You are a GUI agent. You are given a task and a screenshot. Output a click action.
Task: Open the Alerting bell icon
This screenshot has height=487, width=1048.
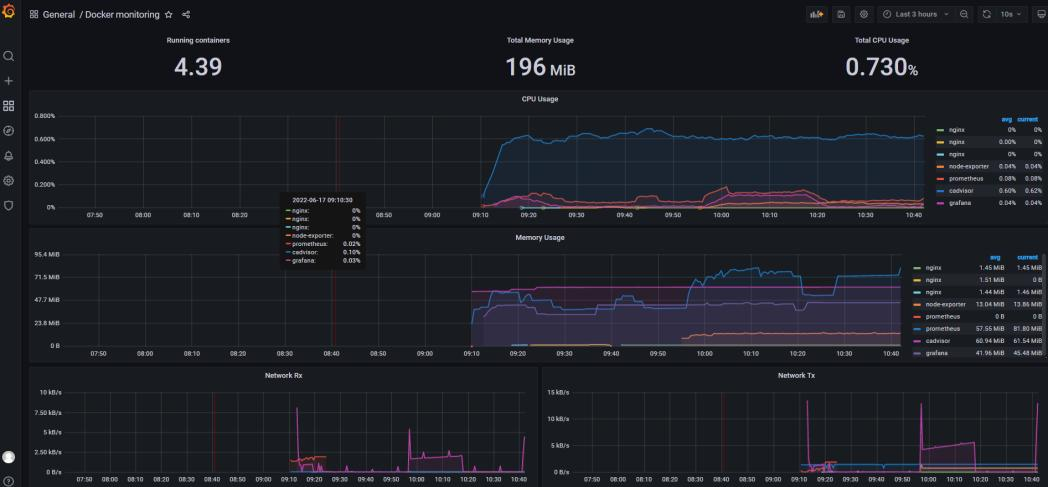(x=9, y=156)
